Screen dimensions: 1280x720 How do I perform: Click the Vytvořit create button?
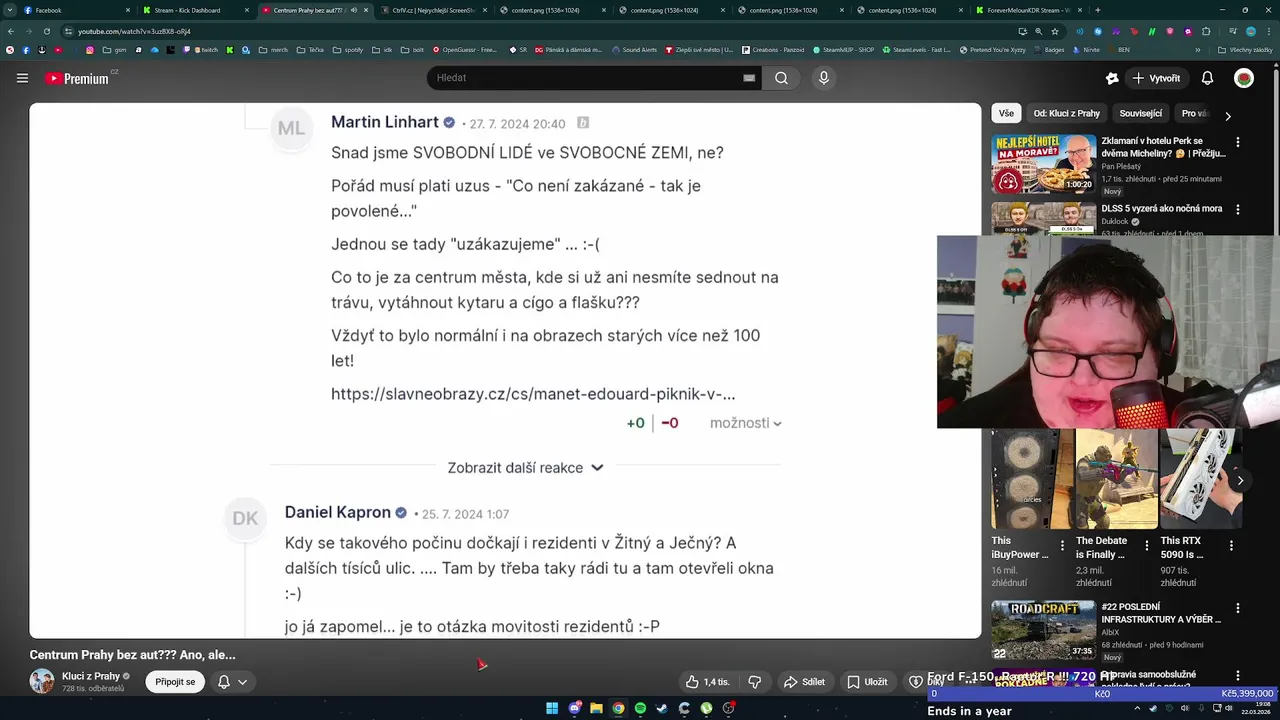[1156, 78]
